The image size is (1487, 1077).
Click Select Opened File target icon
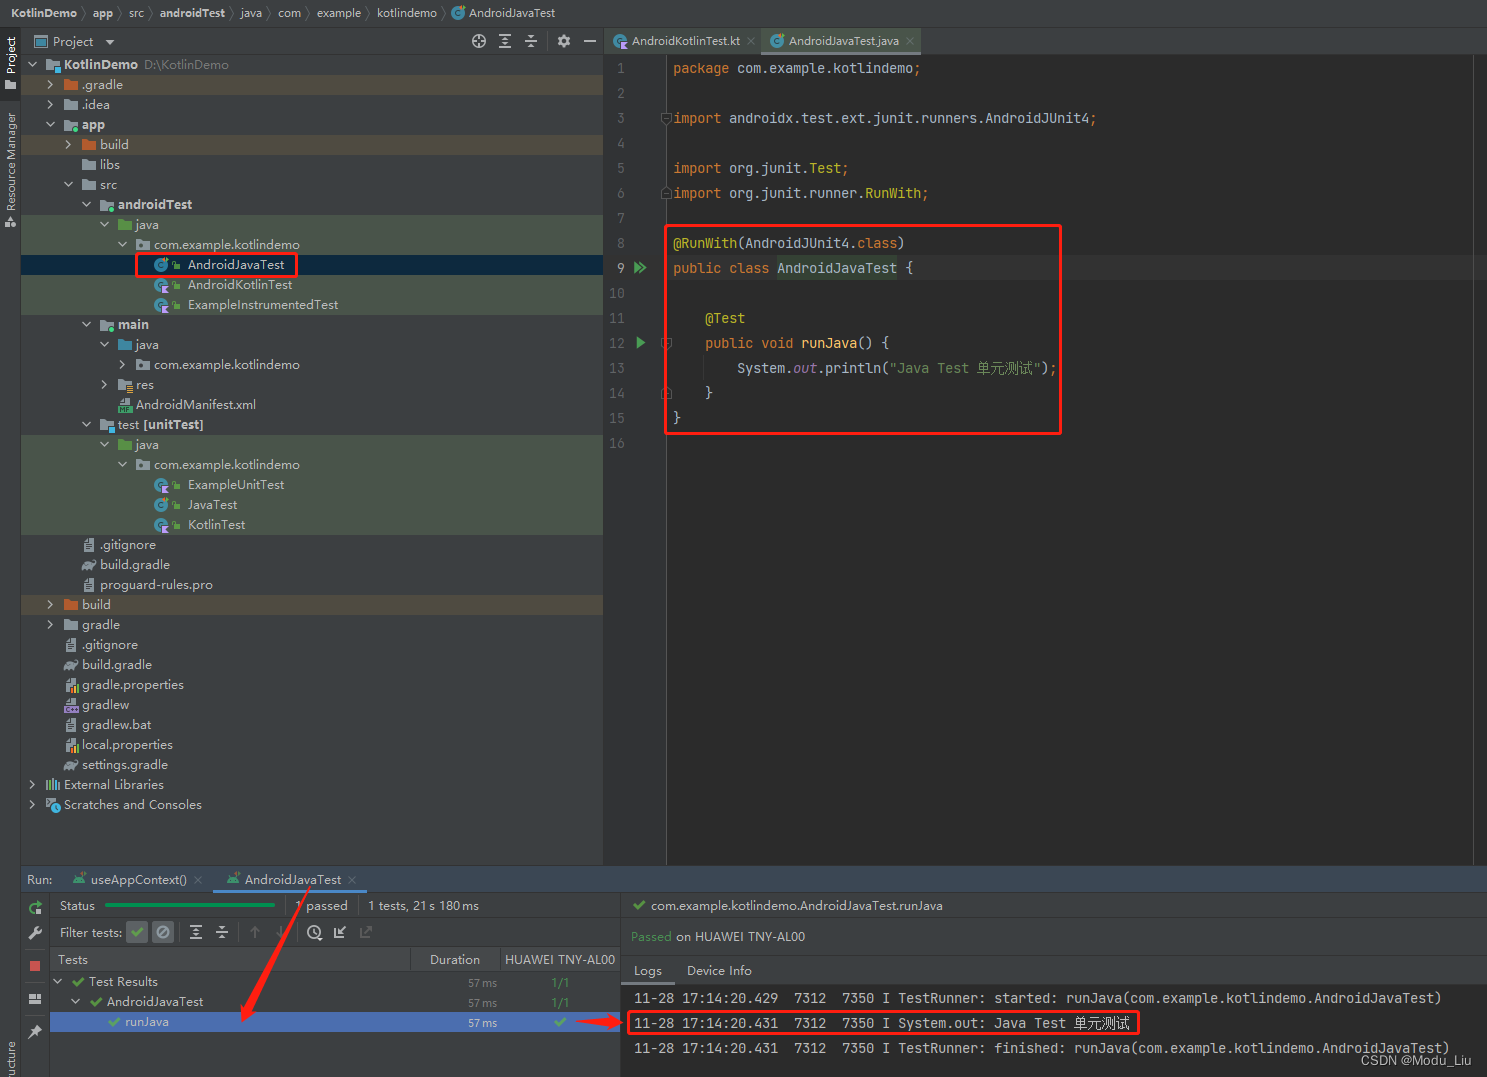(479, 41)
